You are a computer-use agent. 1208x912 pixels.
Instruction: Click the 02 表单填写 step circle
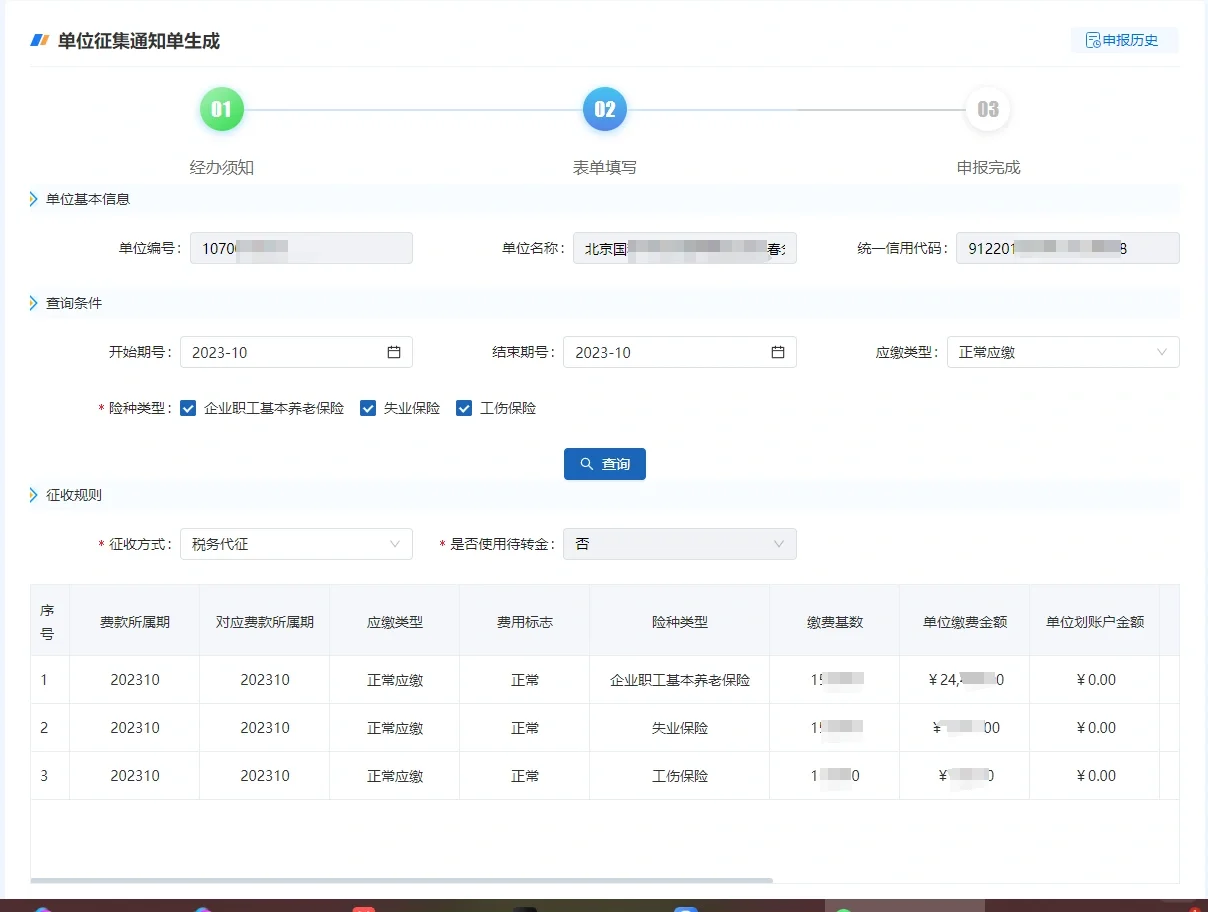(604, 109)
